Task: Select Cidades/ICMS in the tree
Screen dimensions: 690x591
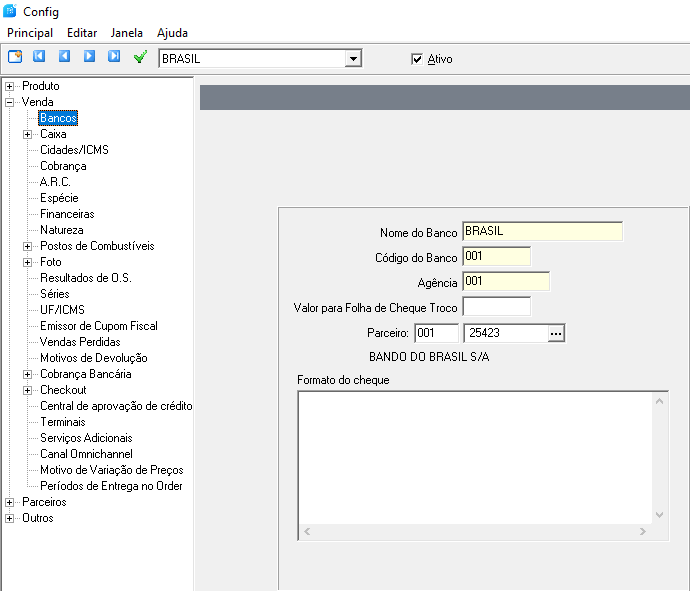Action: (x=74, y=150)
